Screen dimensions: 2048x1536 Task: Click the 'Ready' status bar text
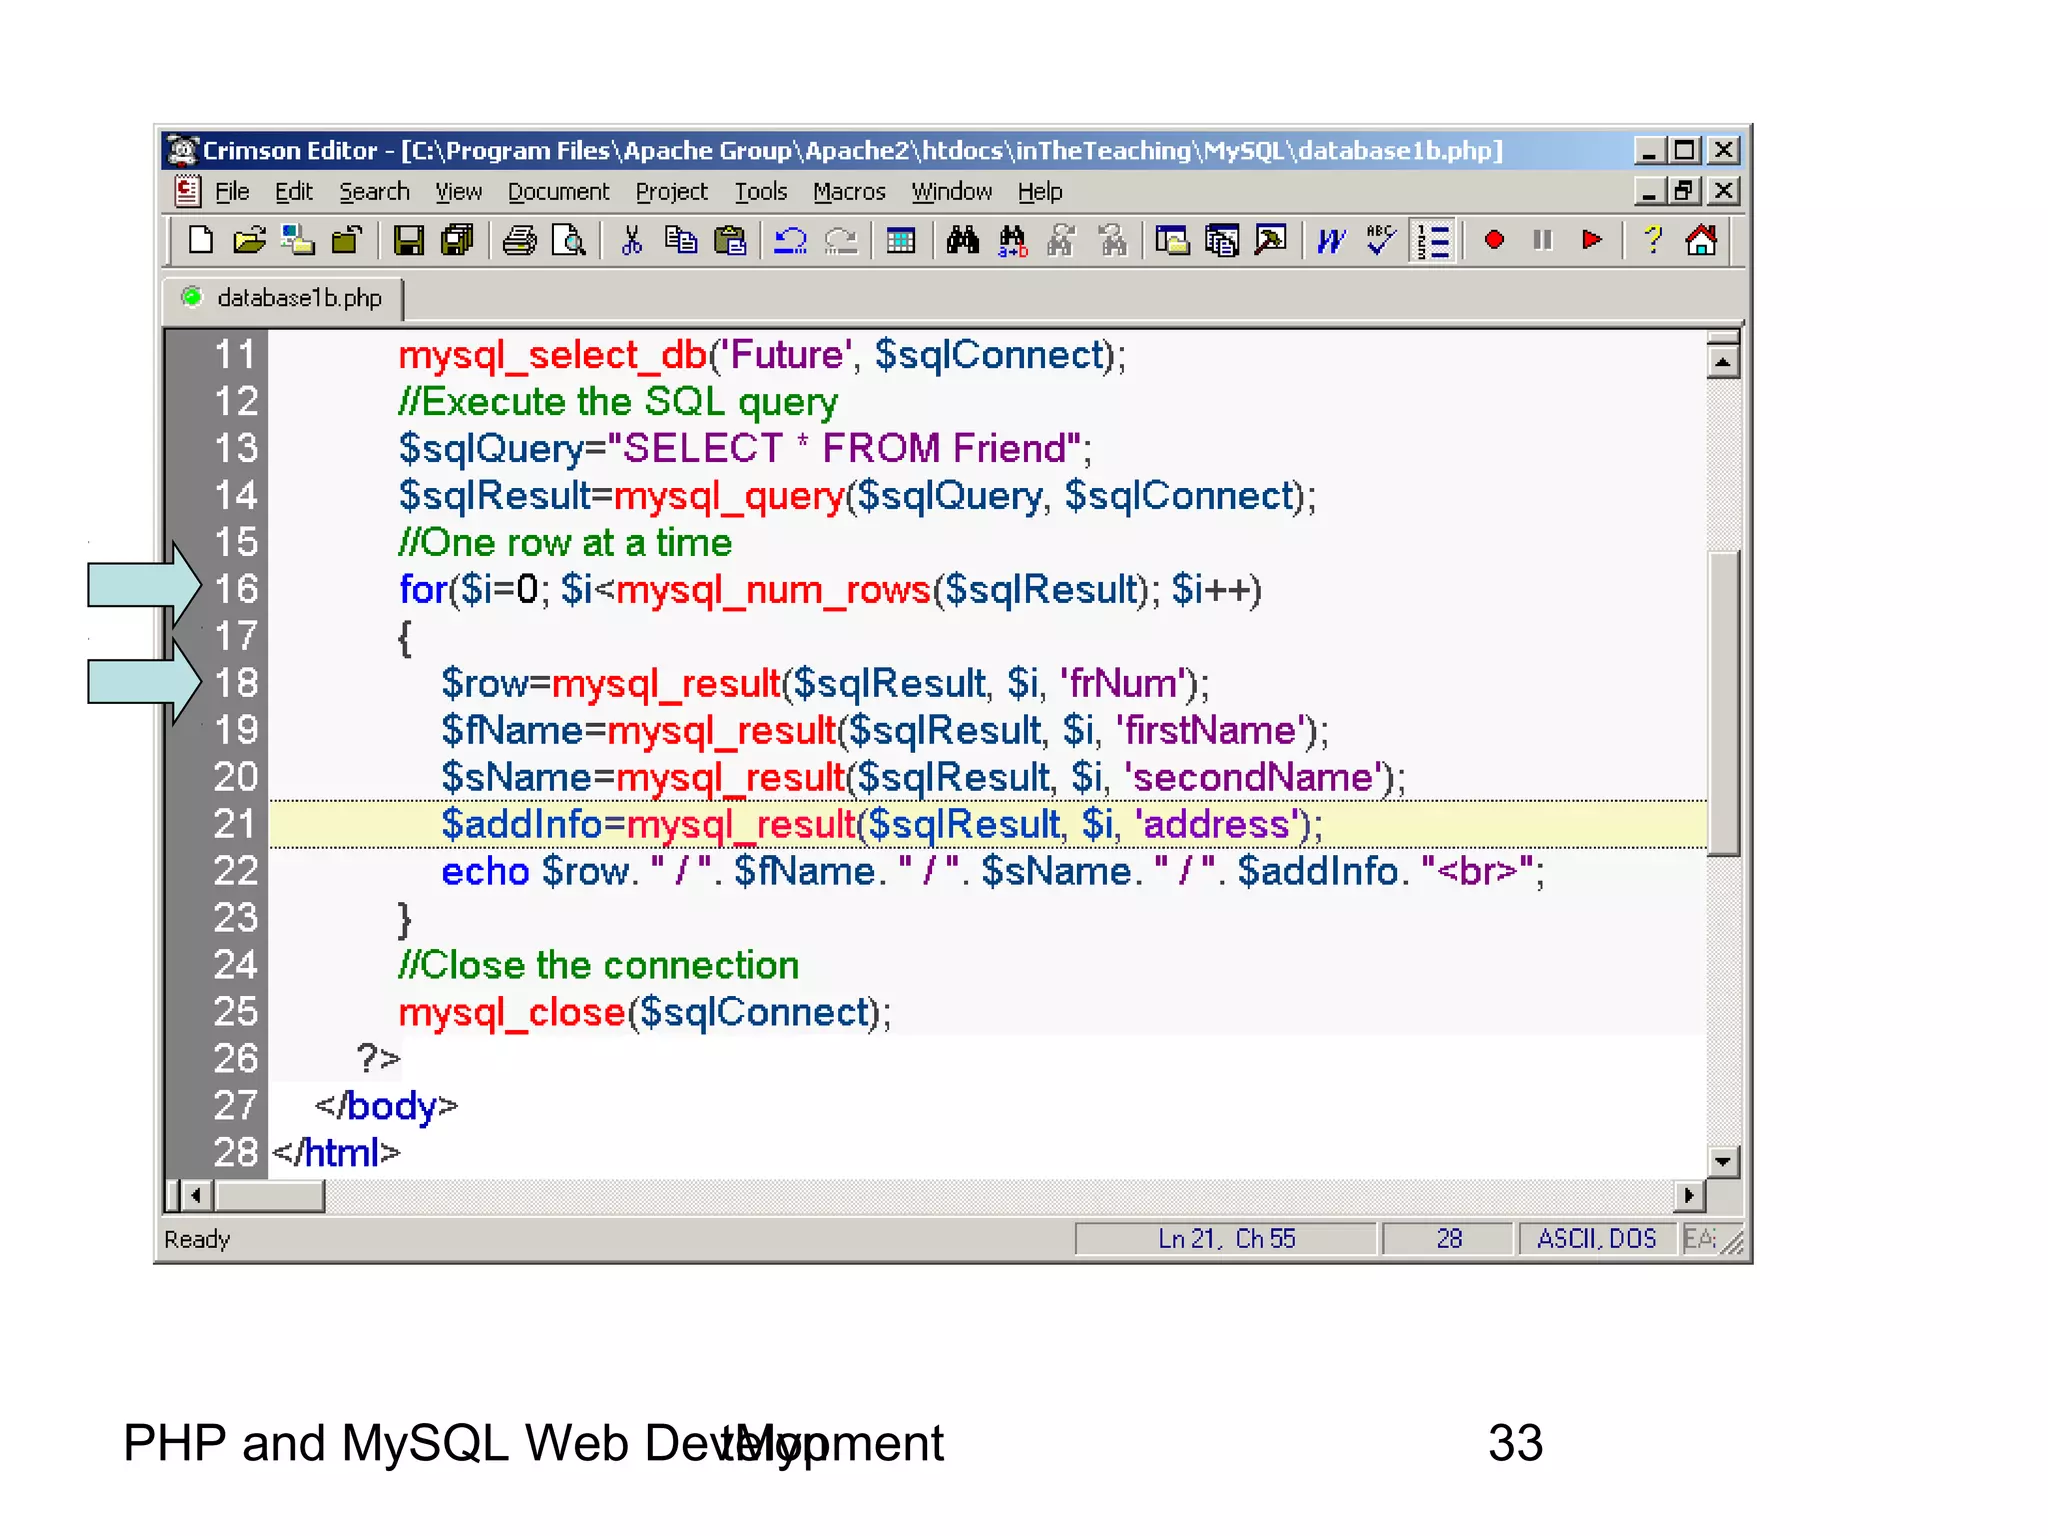[x=197, y=1240]
